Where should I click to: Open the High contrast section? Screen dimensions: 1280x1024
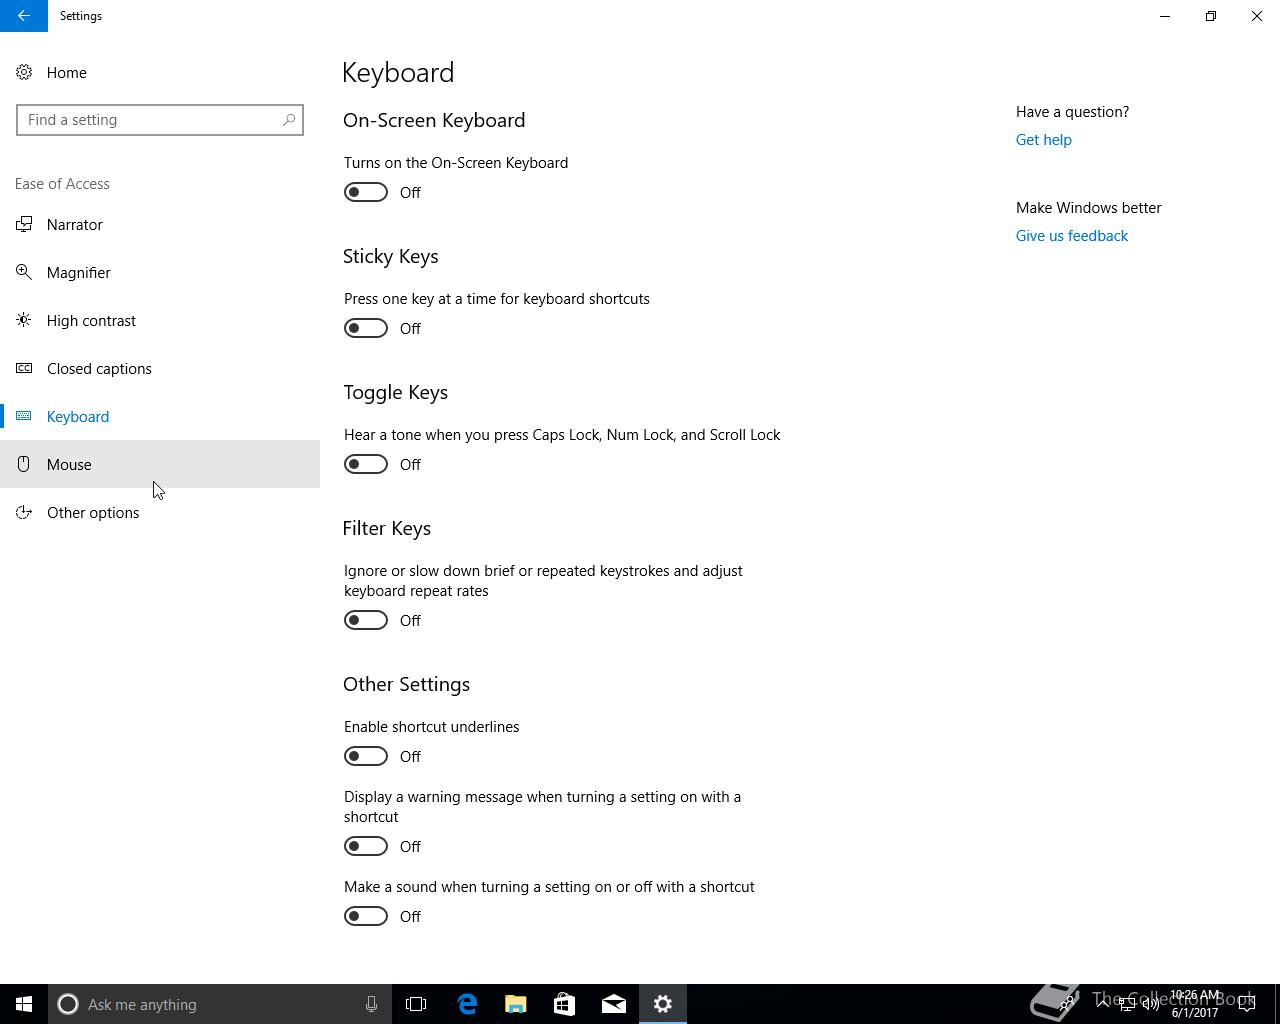(91, 321)
